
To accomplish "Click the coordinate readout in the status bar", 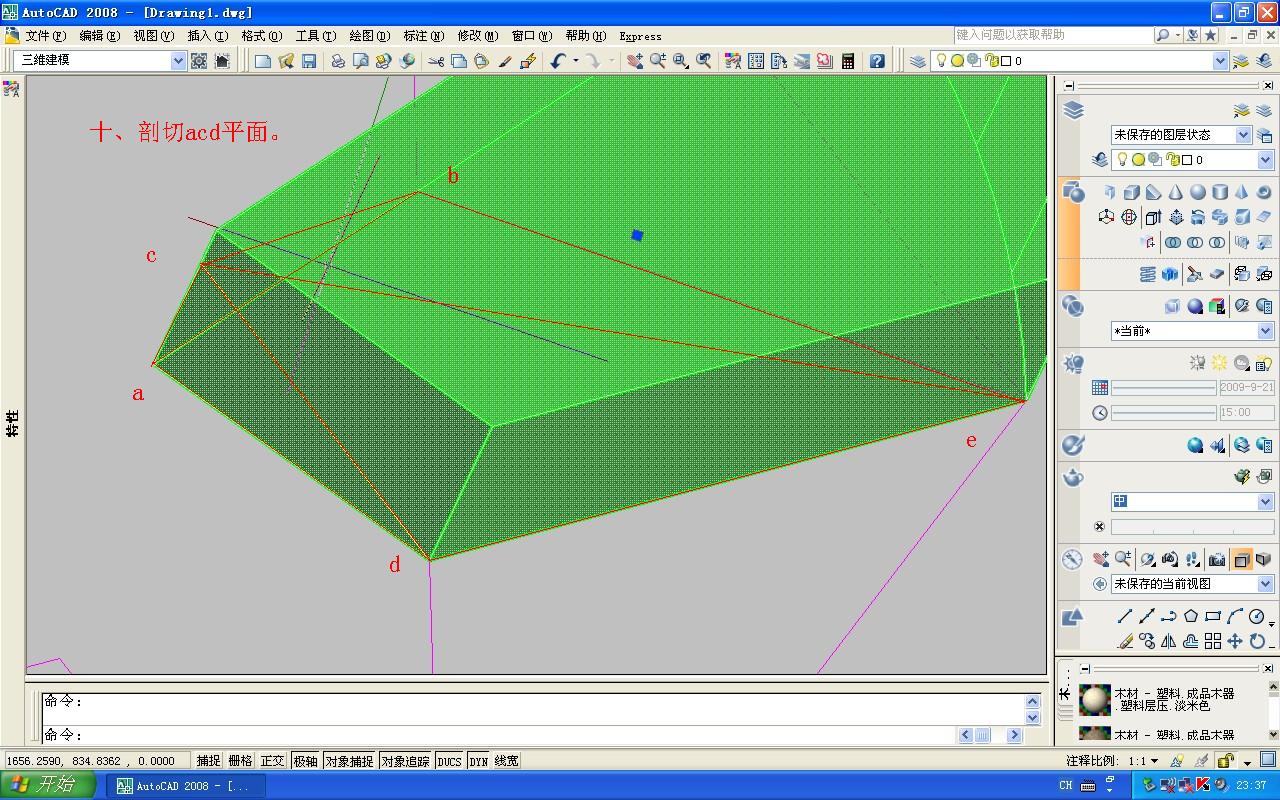I will pyautogui.click(x=97, y=761).
